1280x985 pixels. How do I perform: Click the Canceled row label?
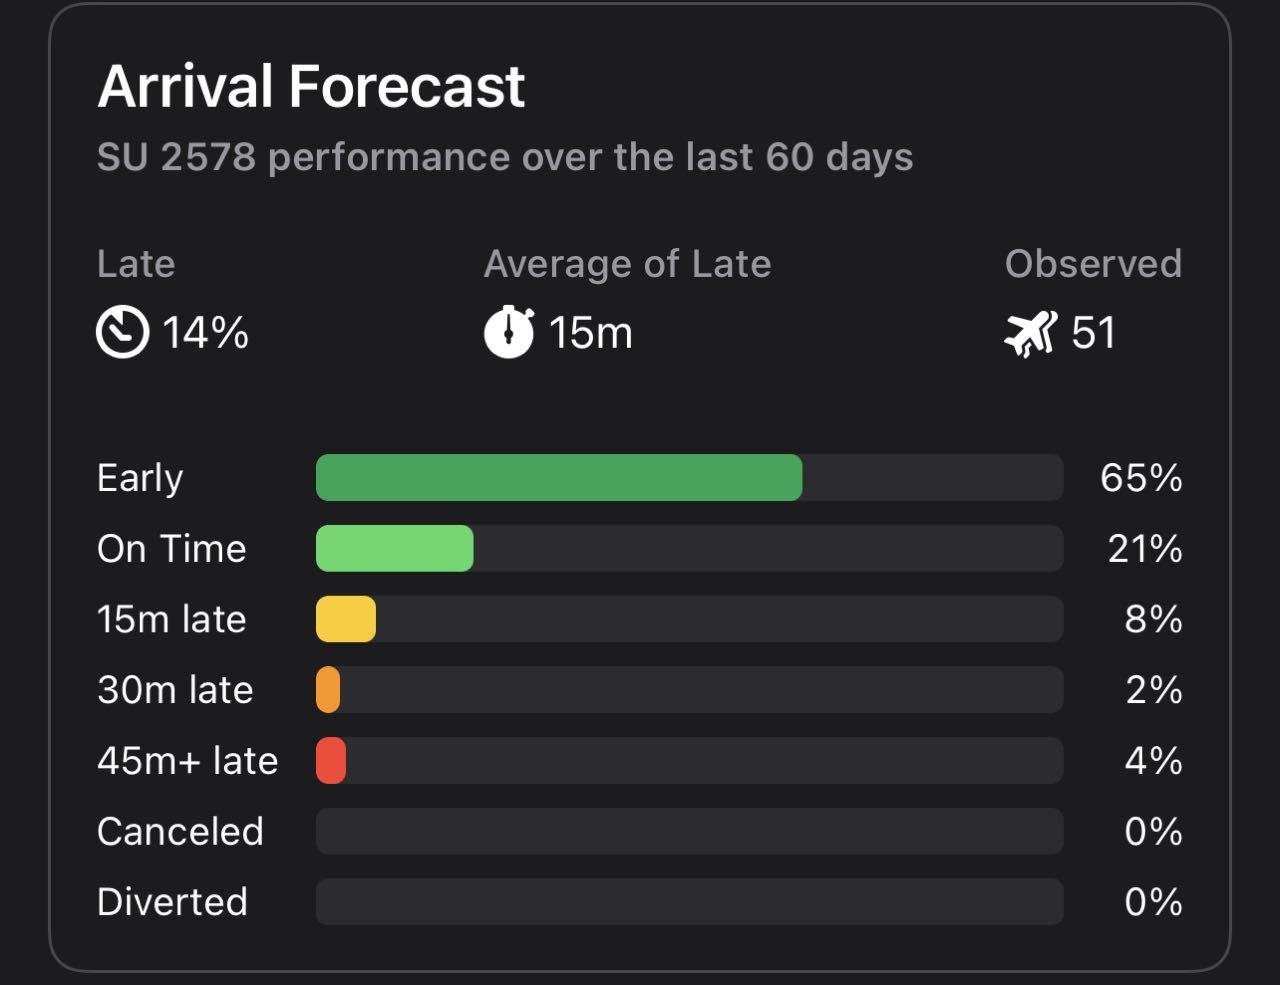point(180,832)
